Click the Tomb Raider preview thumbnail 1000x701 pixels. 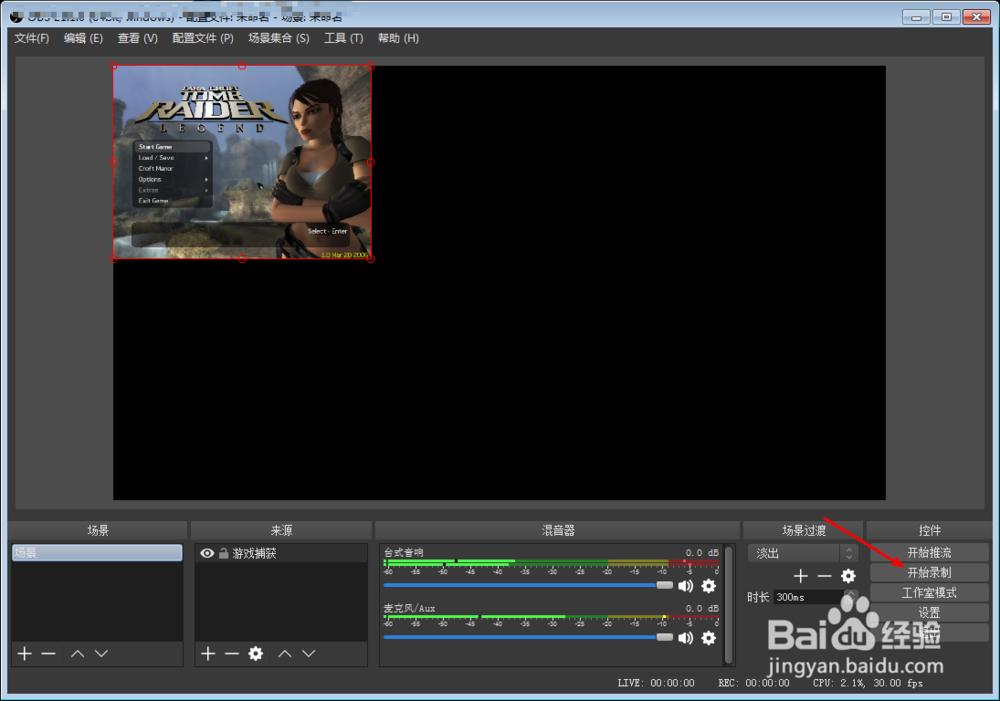click(242, 162)
